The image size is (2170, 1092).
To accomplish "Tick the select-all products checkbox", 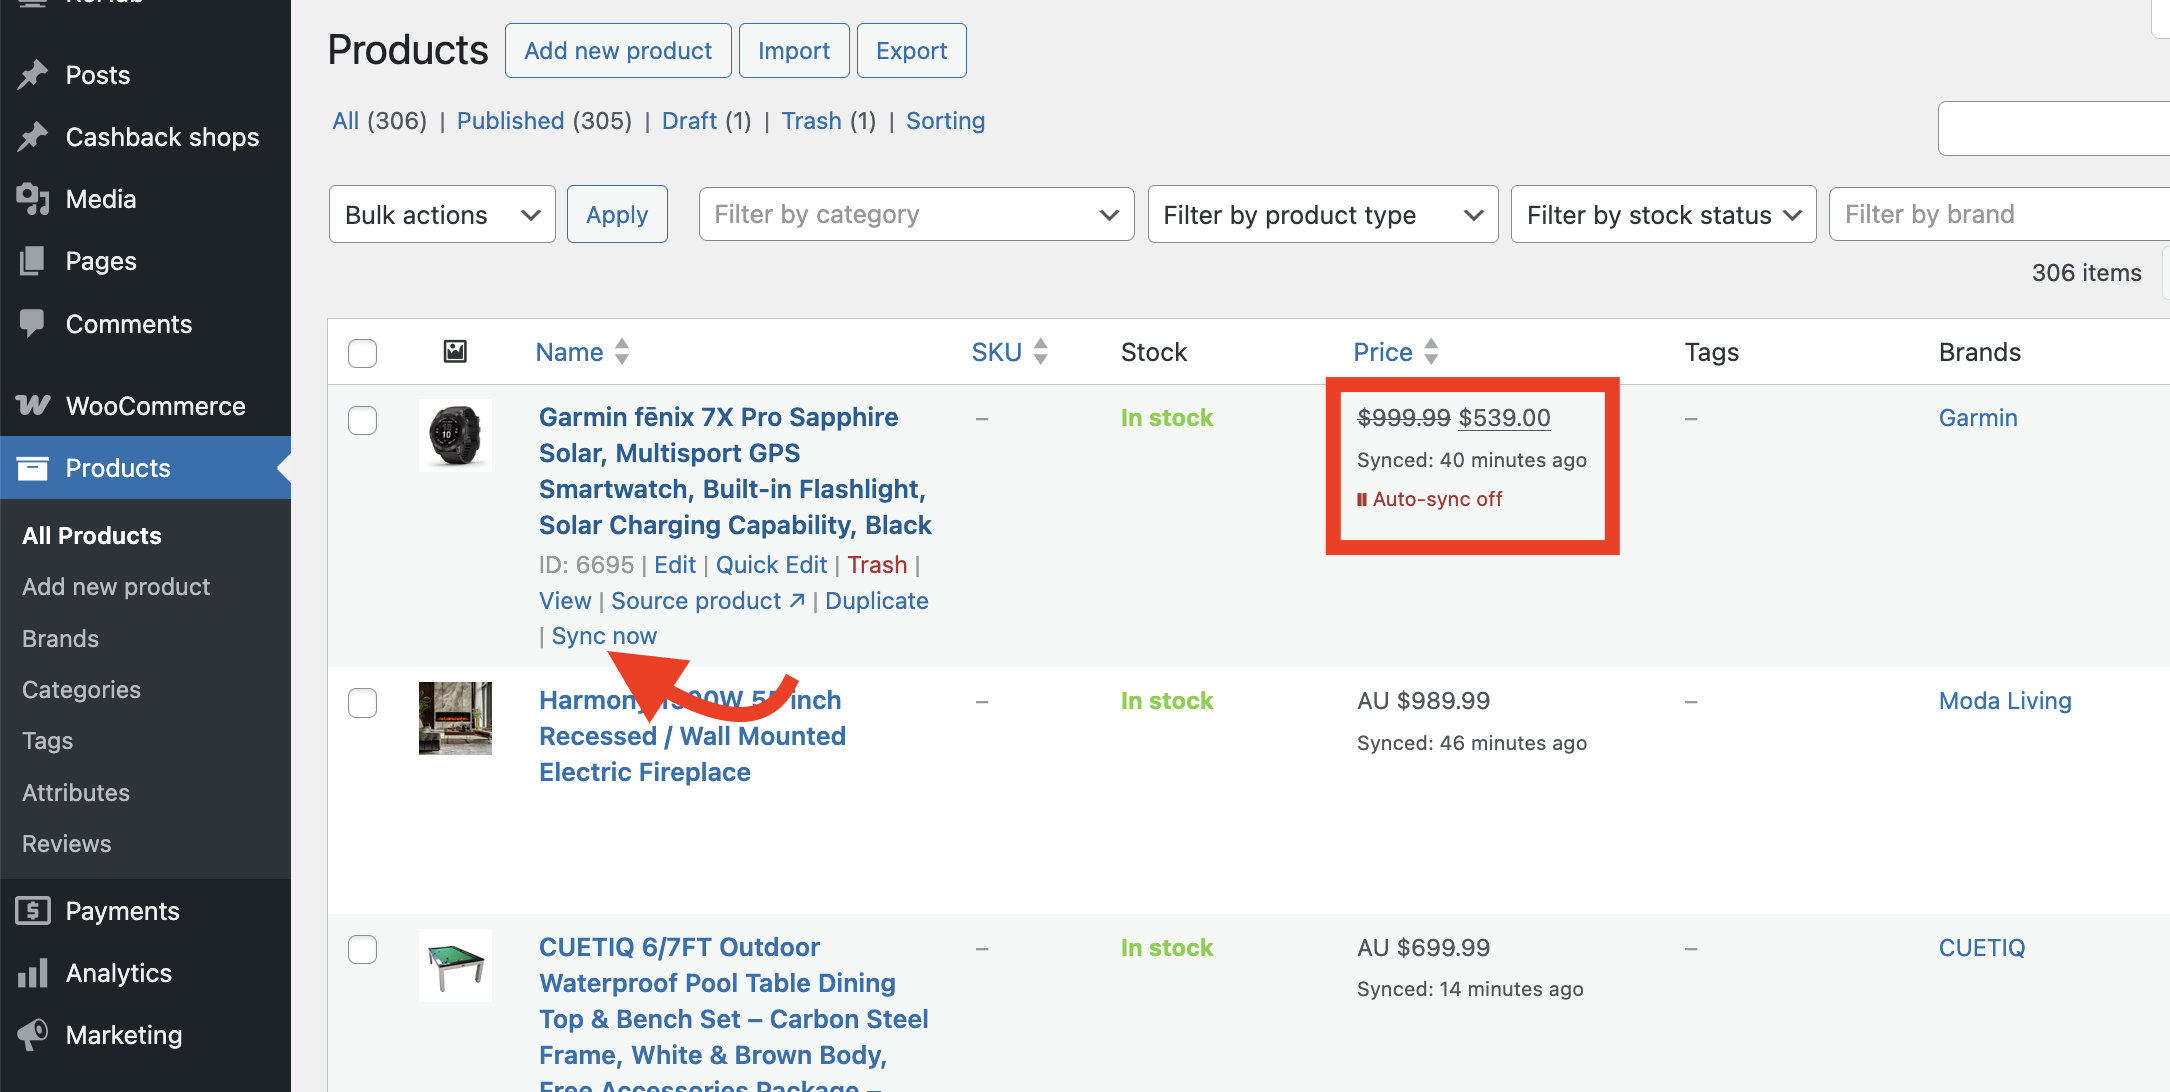I will 362,353.
